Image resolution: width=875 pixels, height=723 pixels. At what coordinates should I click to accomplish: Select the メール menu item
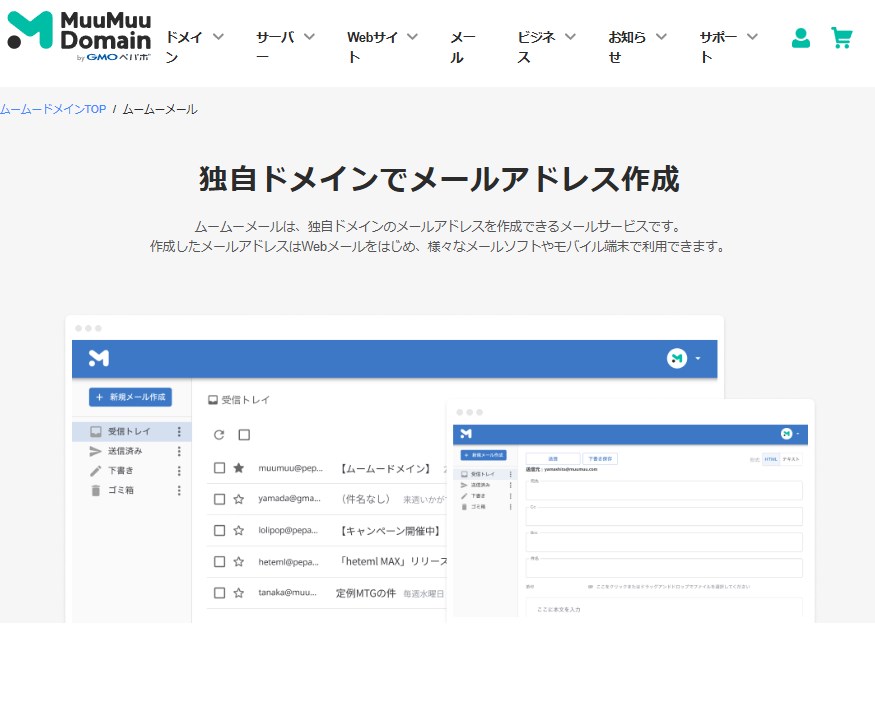point(463,46)
